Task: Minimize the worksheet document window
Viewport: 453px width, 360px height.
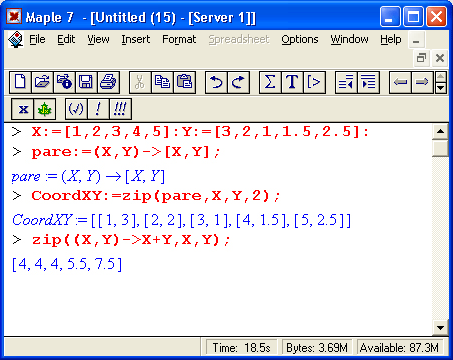Action: coord(416,41)
